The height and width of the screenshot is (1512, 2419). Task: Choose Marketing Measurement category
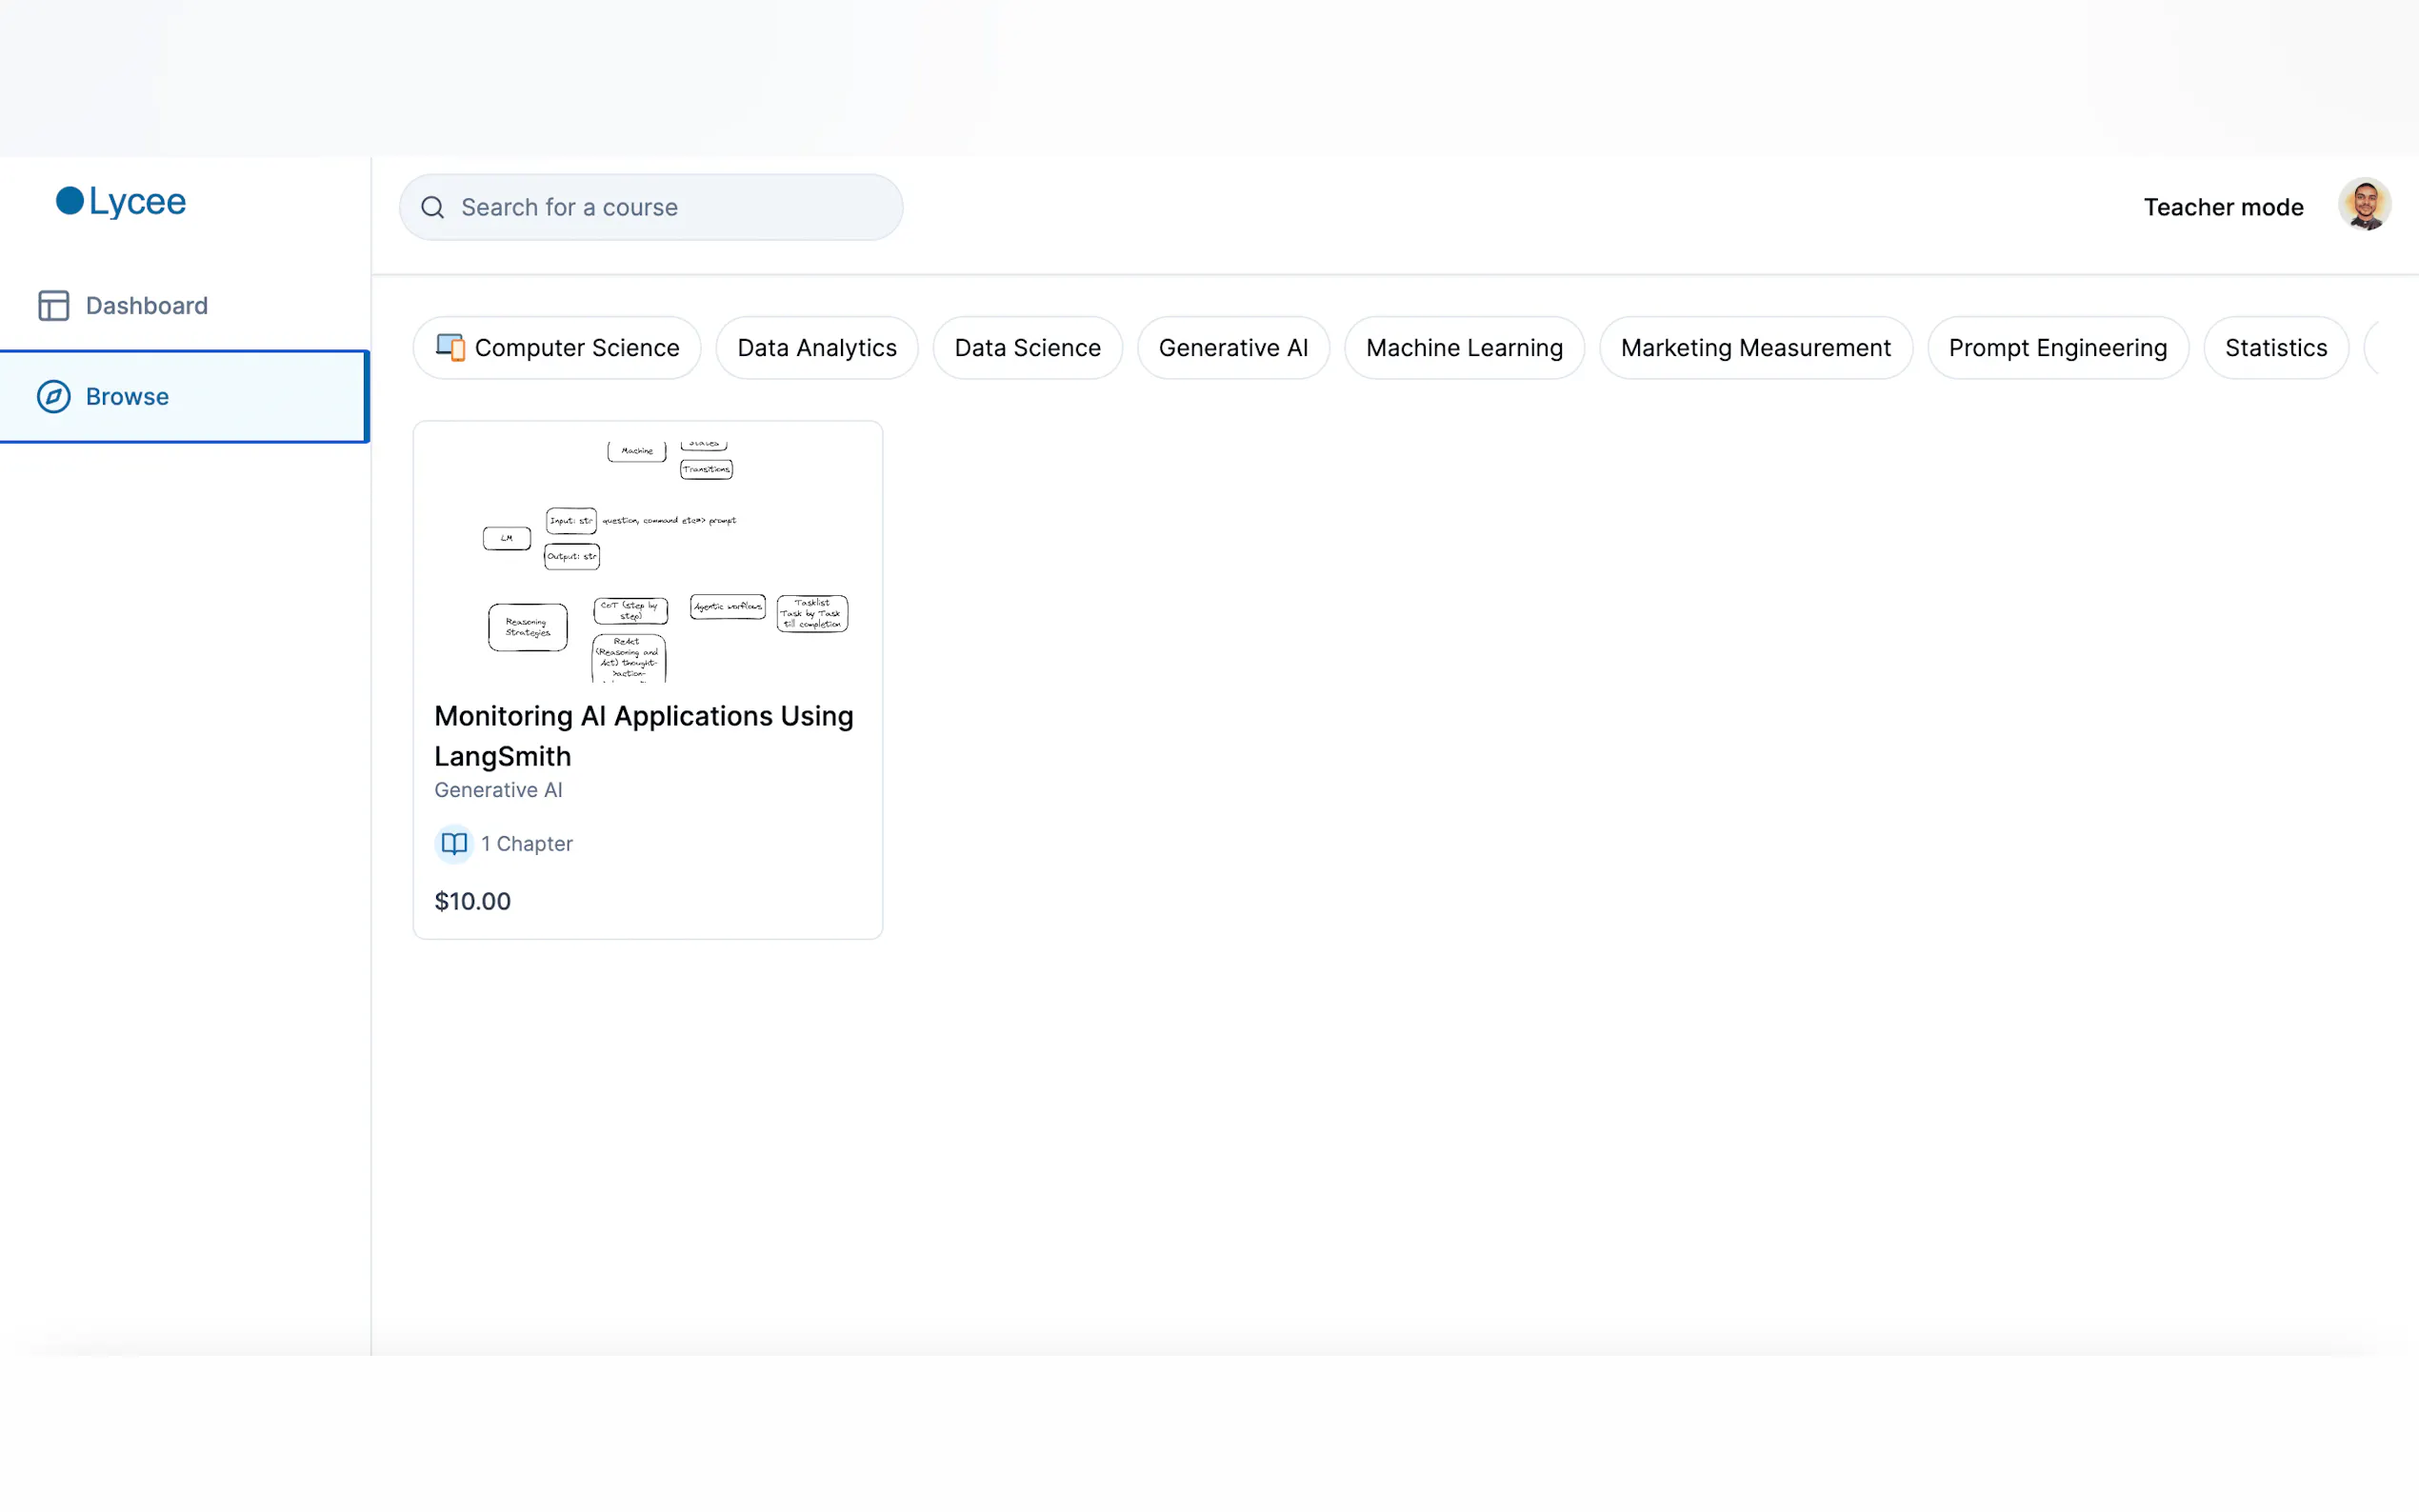pos(1754,347)
